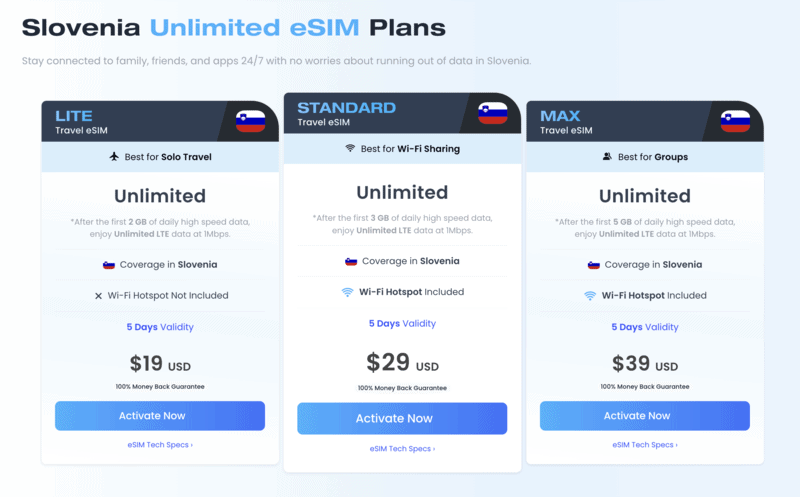Click Wi-Fi Hotspot icon in MAX plan

[x=592, y=295]
